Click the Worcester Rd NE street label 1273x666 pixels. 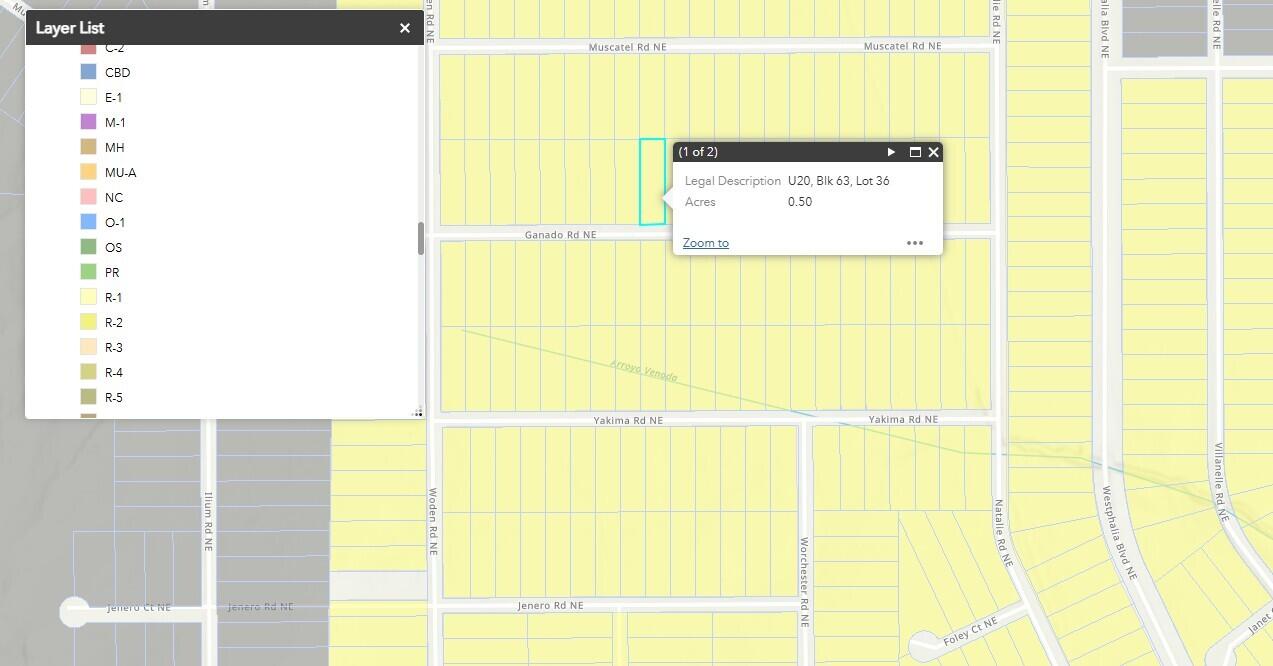(803, 582)
